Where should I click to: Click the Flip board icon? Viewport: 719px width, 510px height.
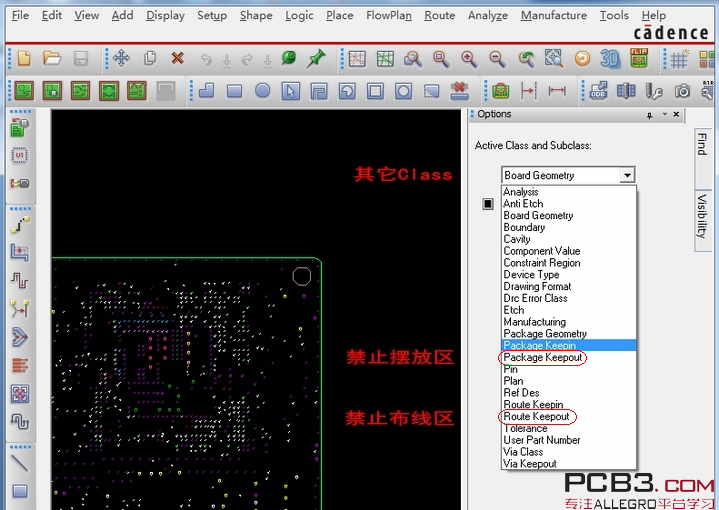639,58
